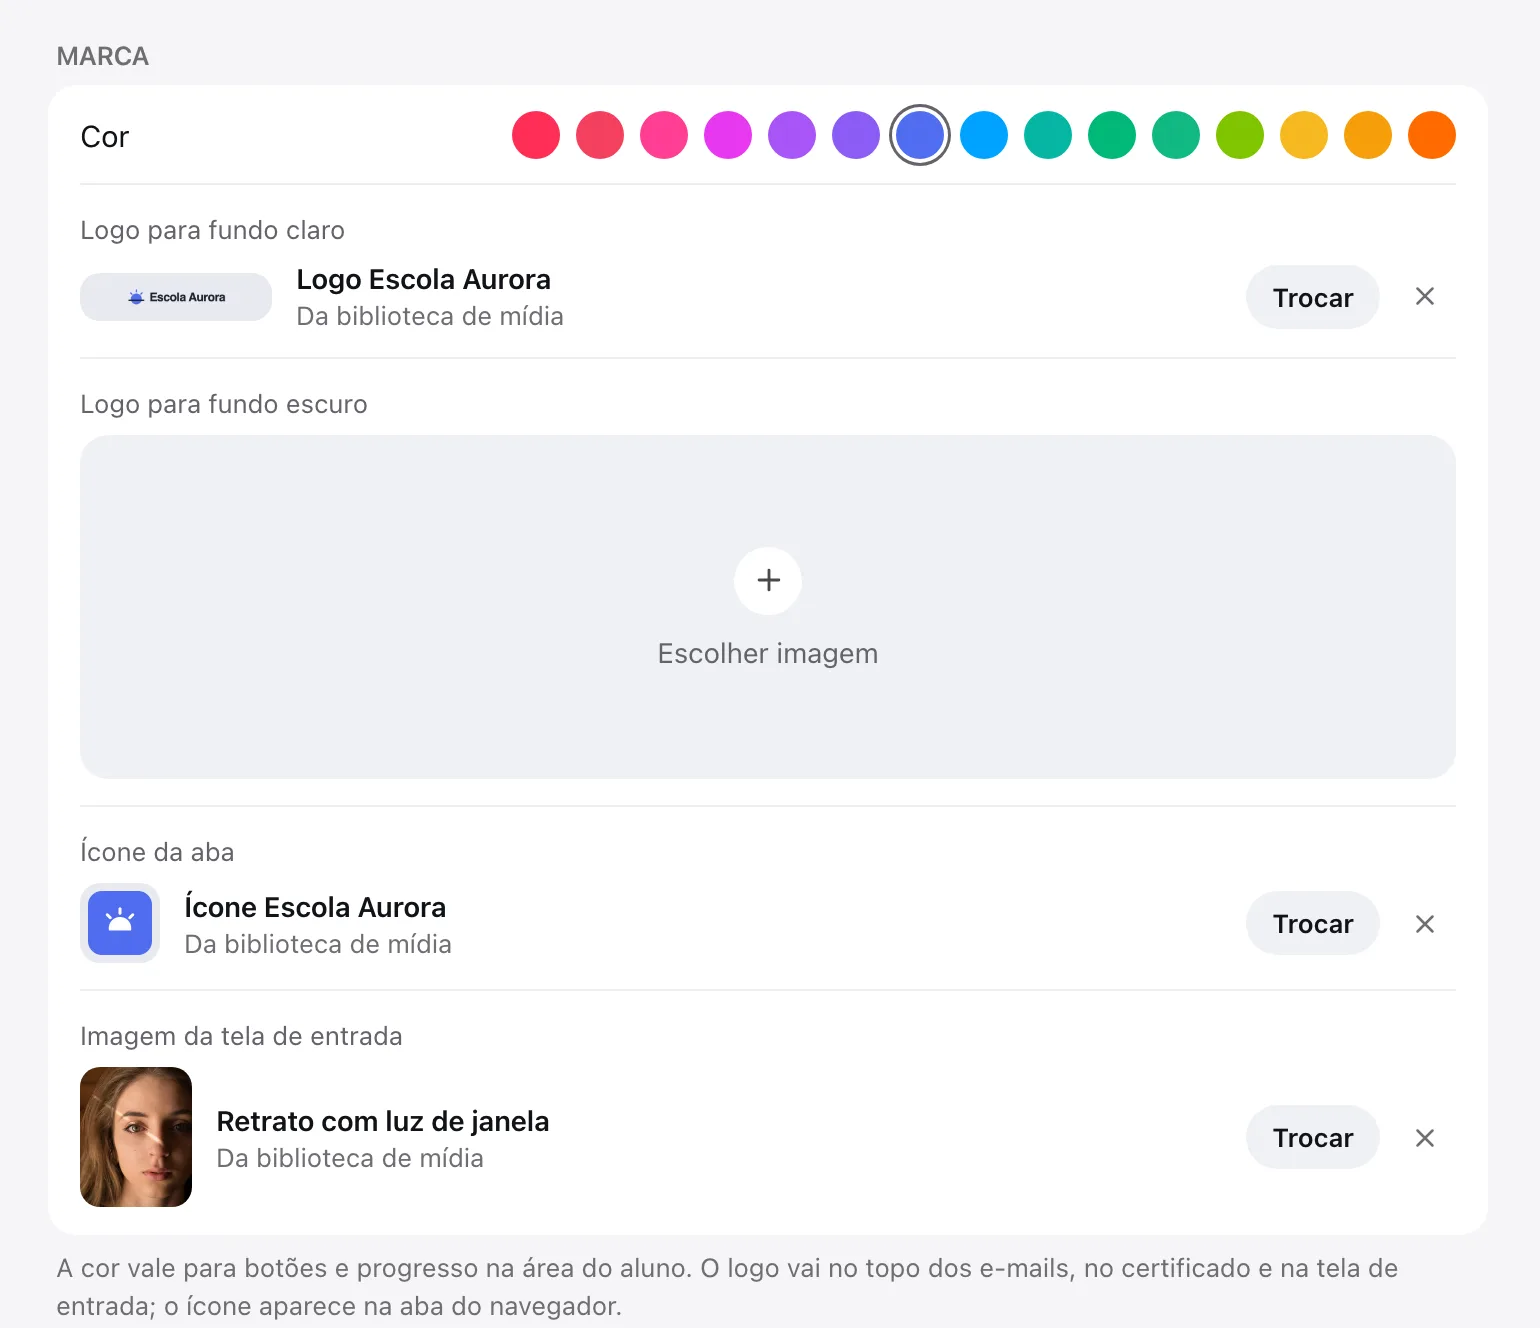This screenshot has height=1328, width=1540.
Task: Choose the coral red color swatch
Action: [x=600, y=135]
